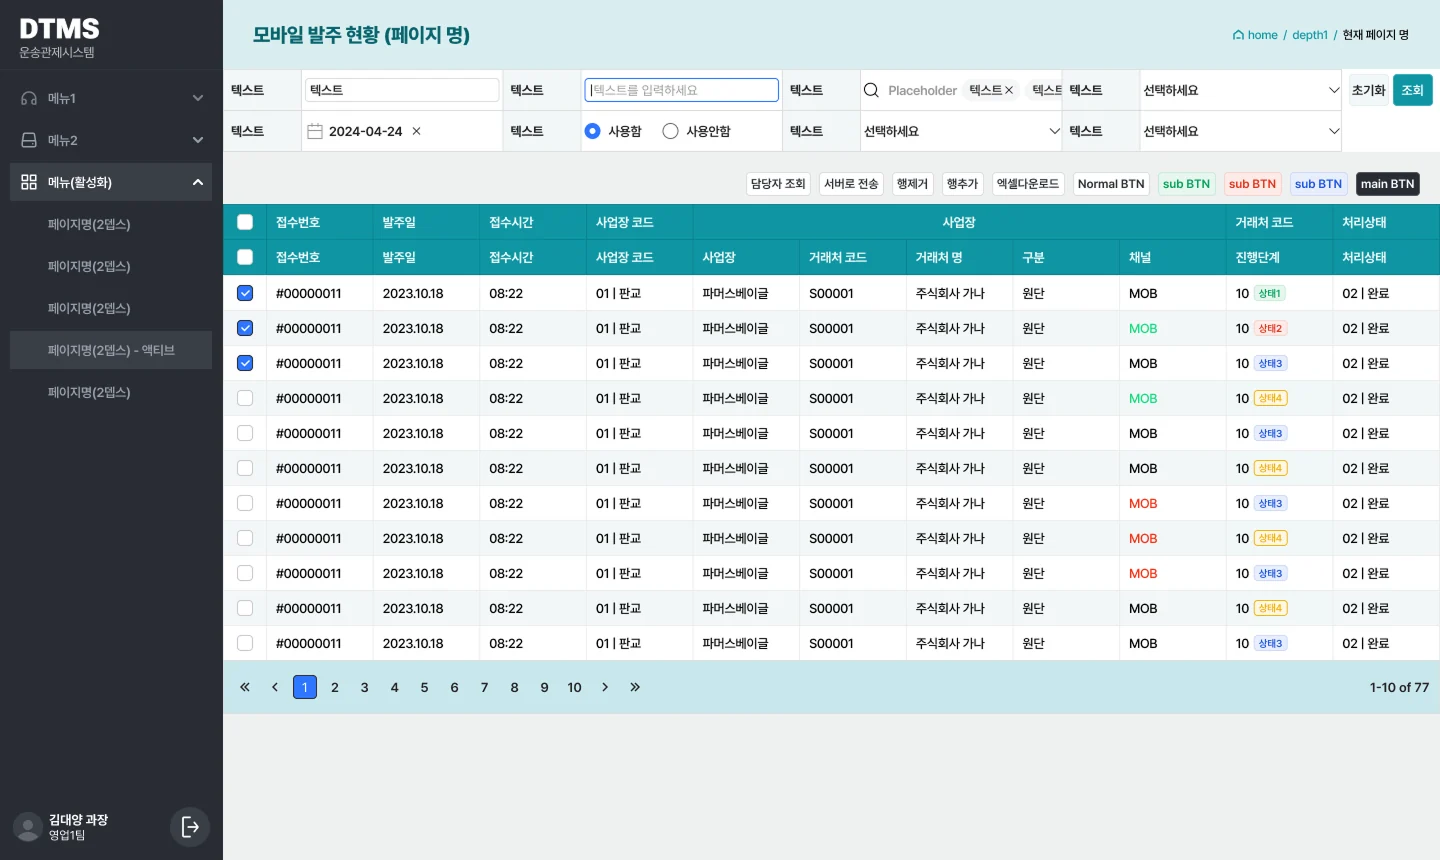Click the 서버로 전송 button
This screenshot has width=1440, height=860.
[851, 184]
